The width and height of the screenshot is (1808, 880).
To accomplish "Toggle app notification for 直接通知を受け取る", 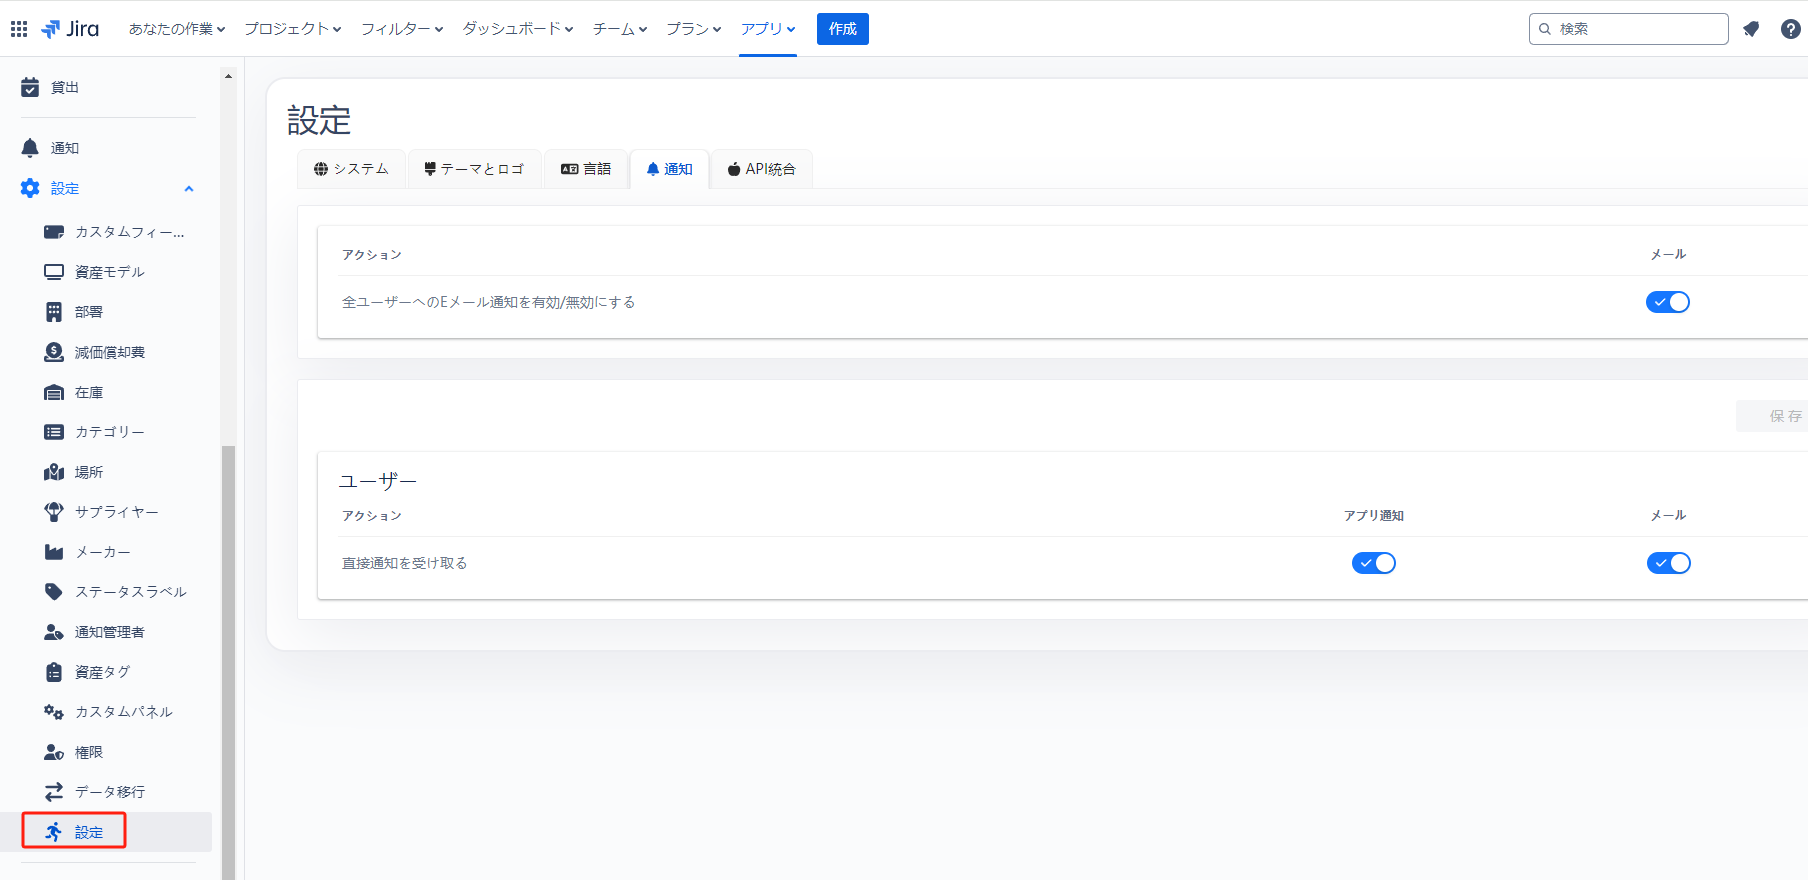I will coord(1373,563).
